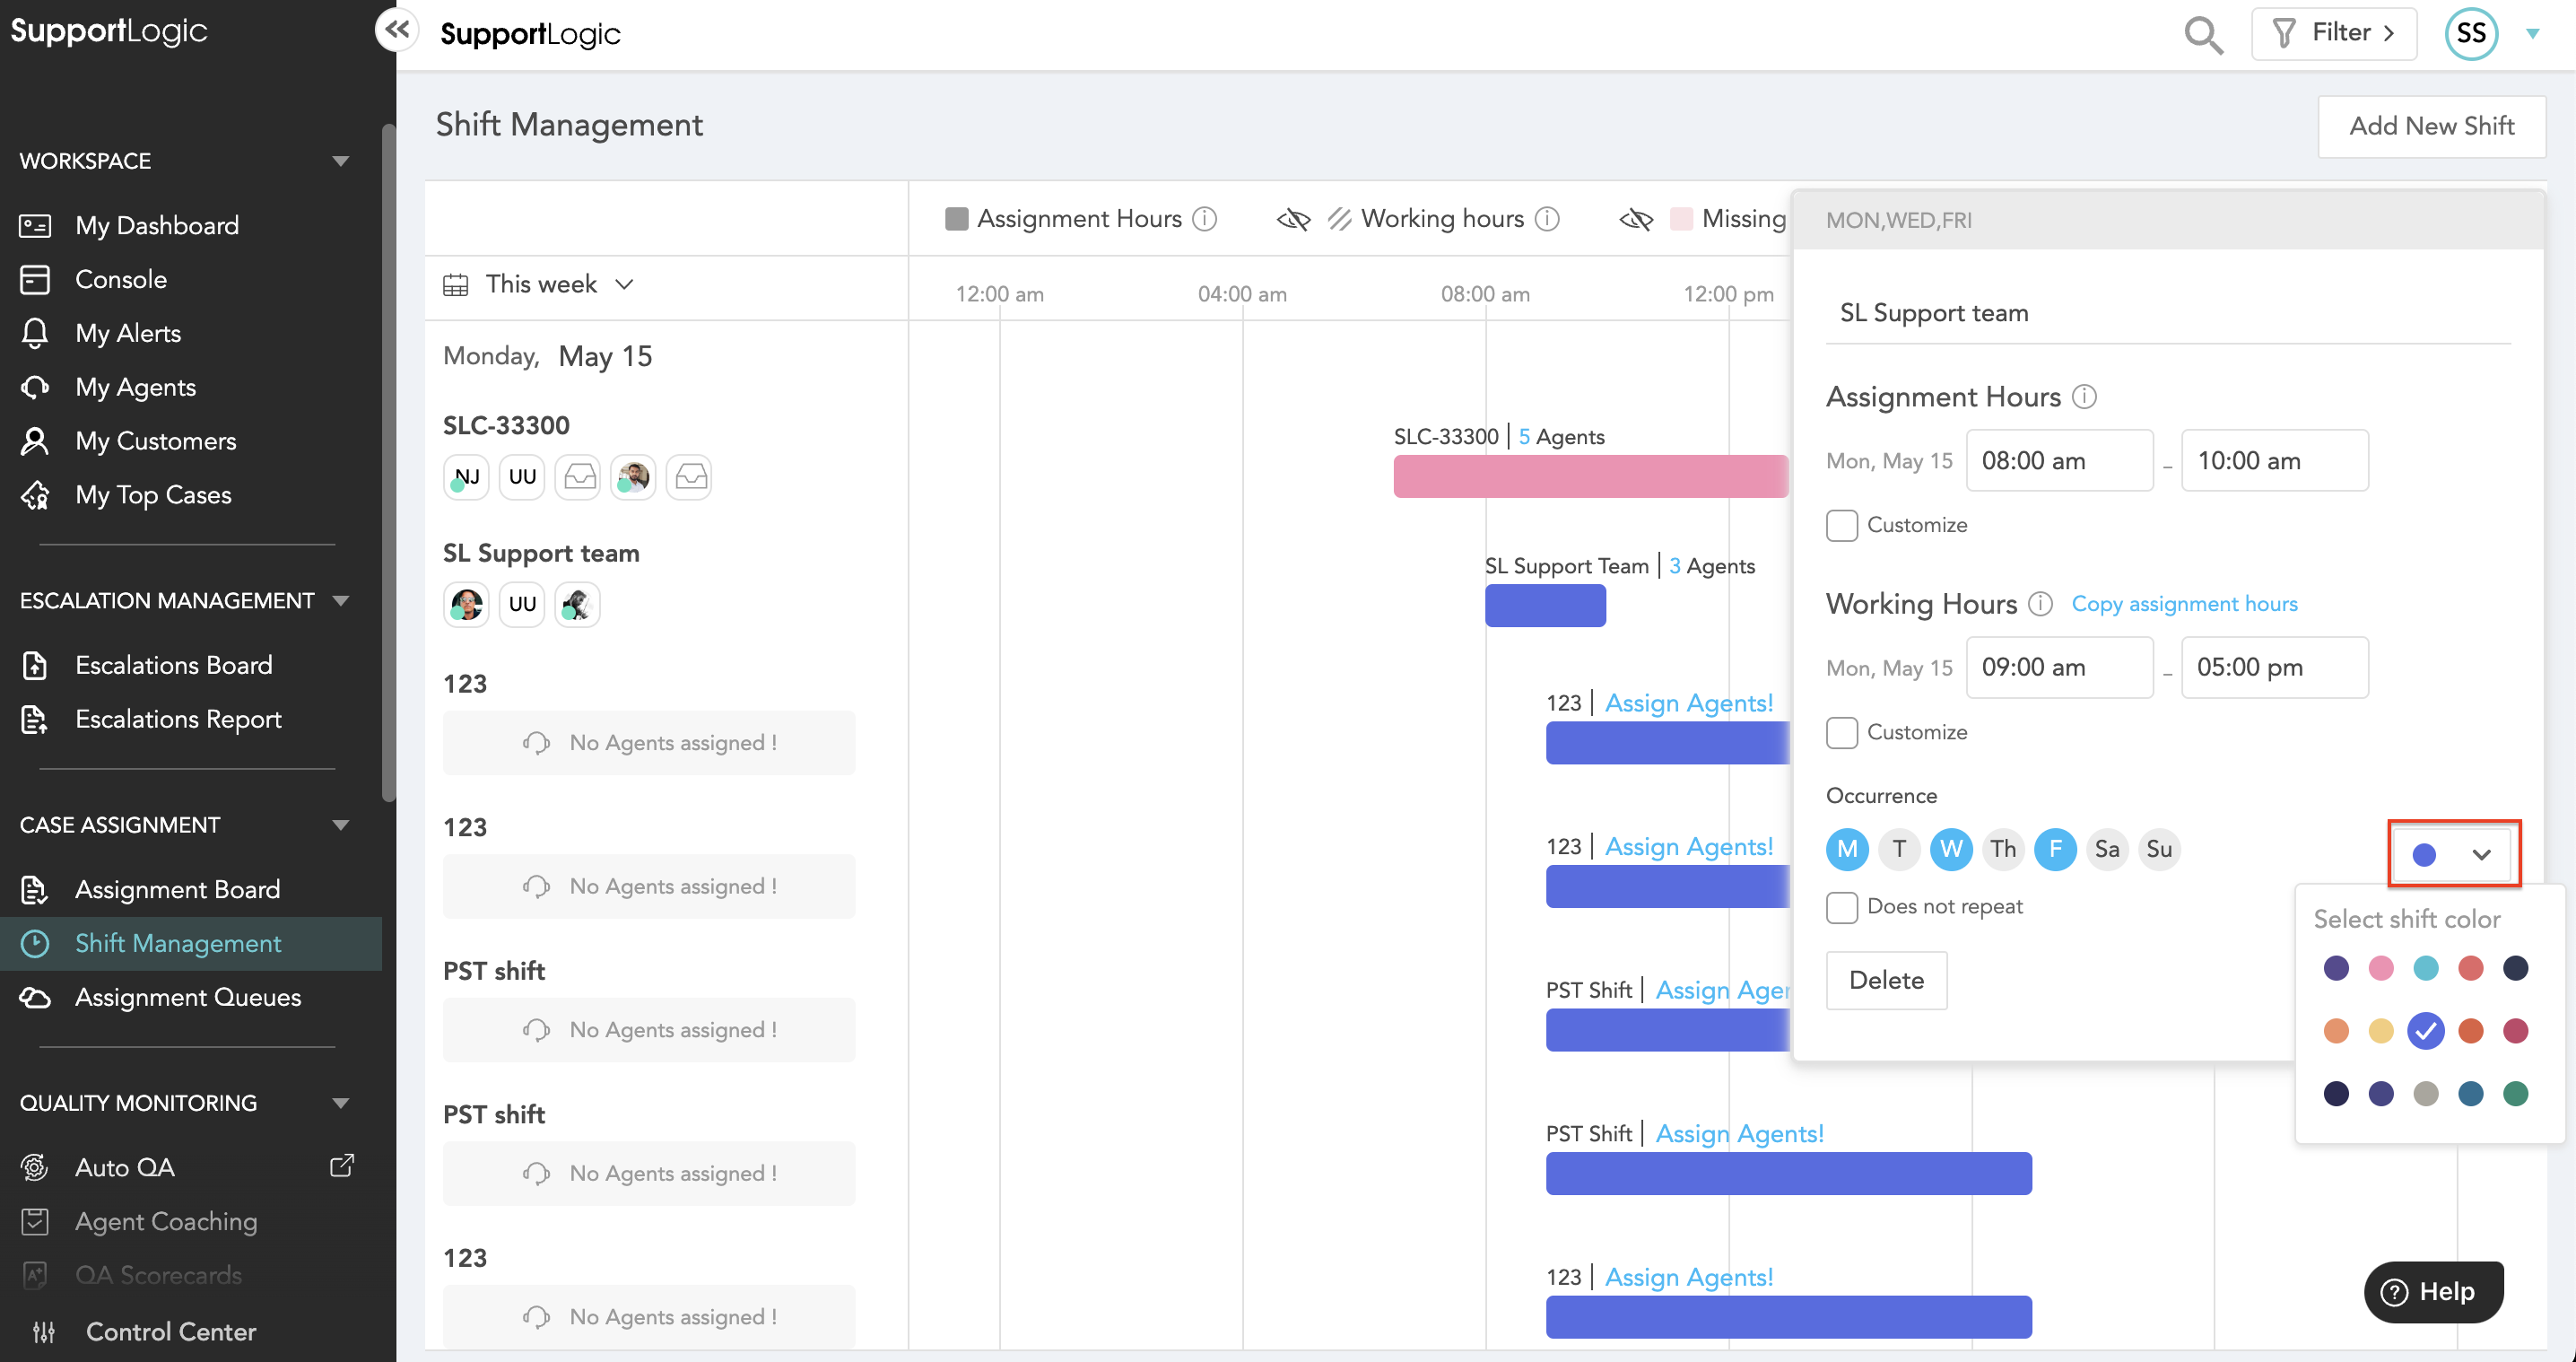The height and width of the screenshot is (1362, 2576).
Task: Click the NJ agent avatar
Action: (x=466, y=477)
